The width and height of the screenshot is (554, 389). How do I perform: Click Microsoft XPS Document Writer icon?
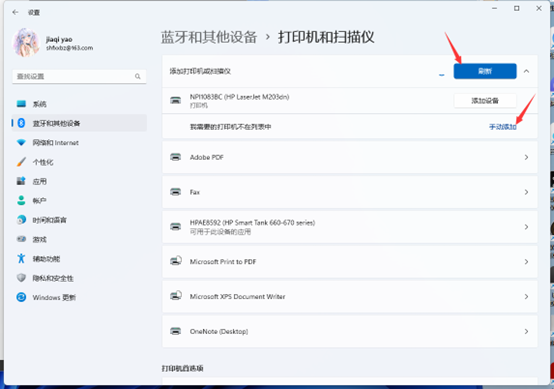coord(176,295)
